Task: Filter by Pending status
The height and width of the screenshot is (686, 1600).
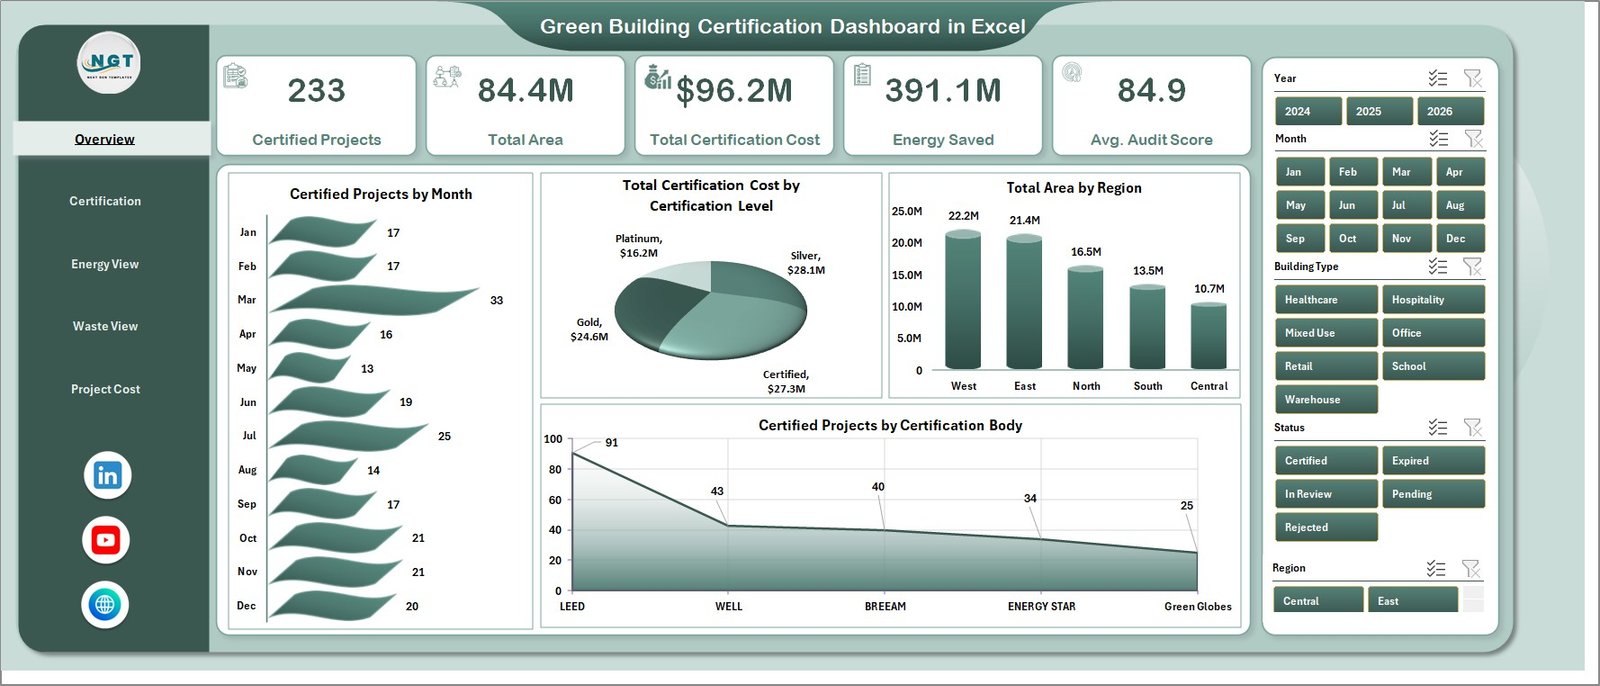Action: [1433, 494]
